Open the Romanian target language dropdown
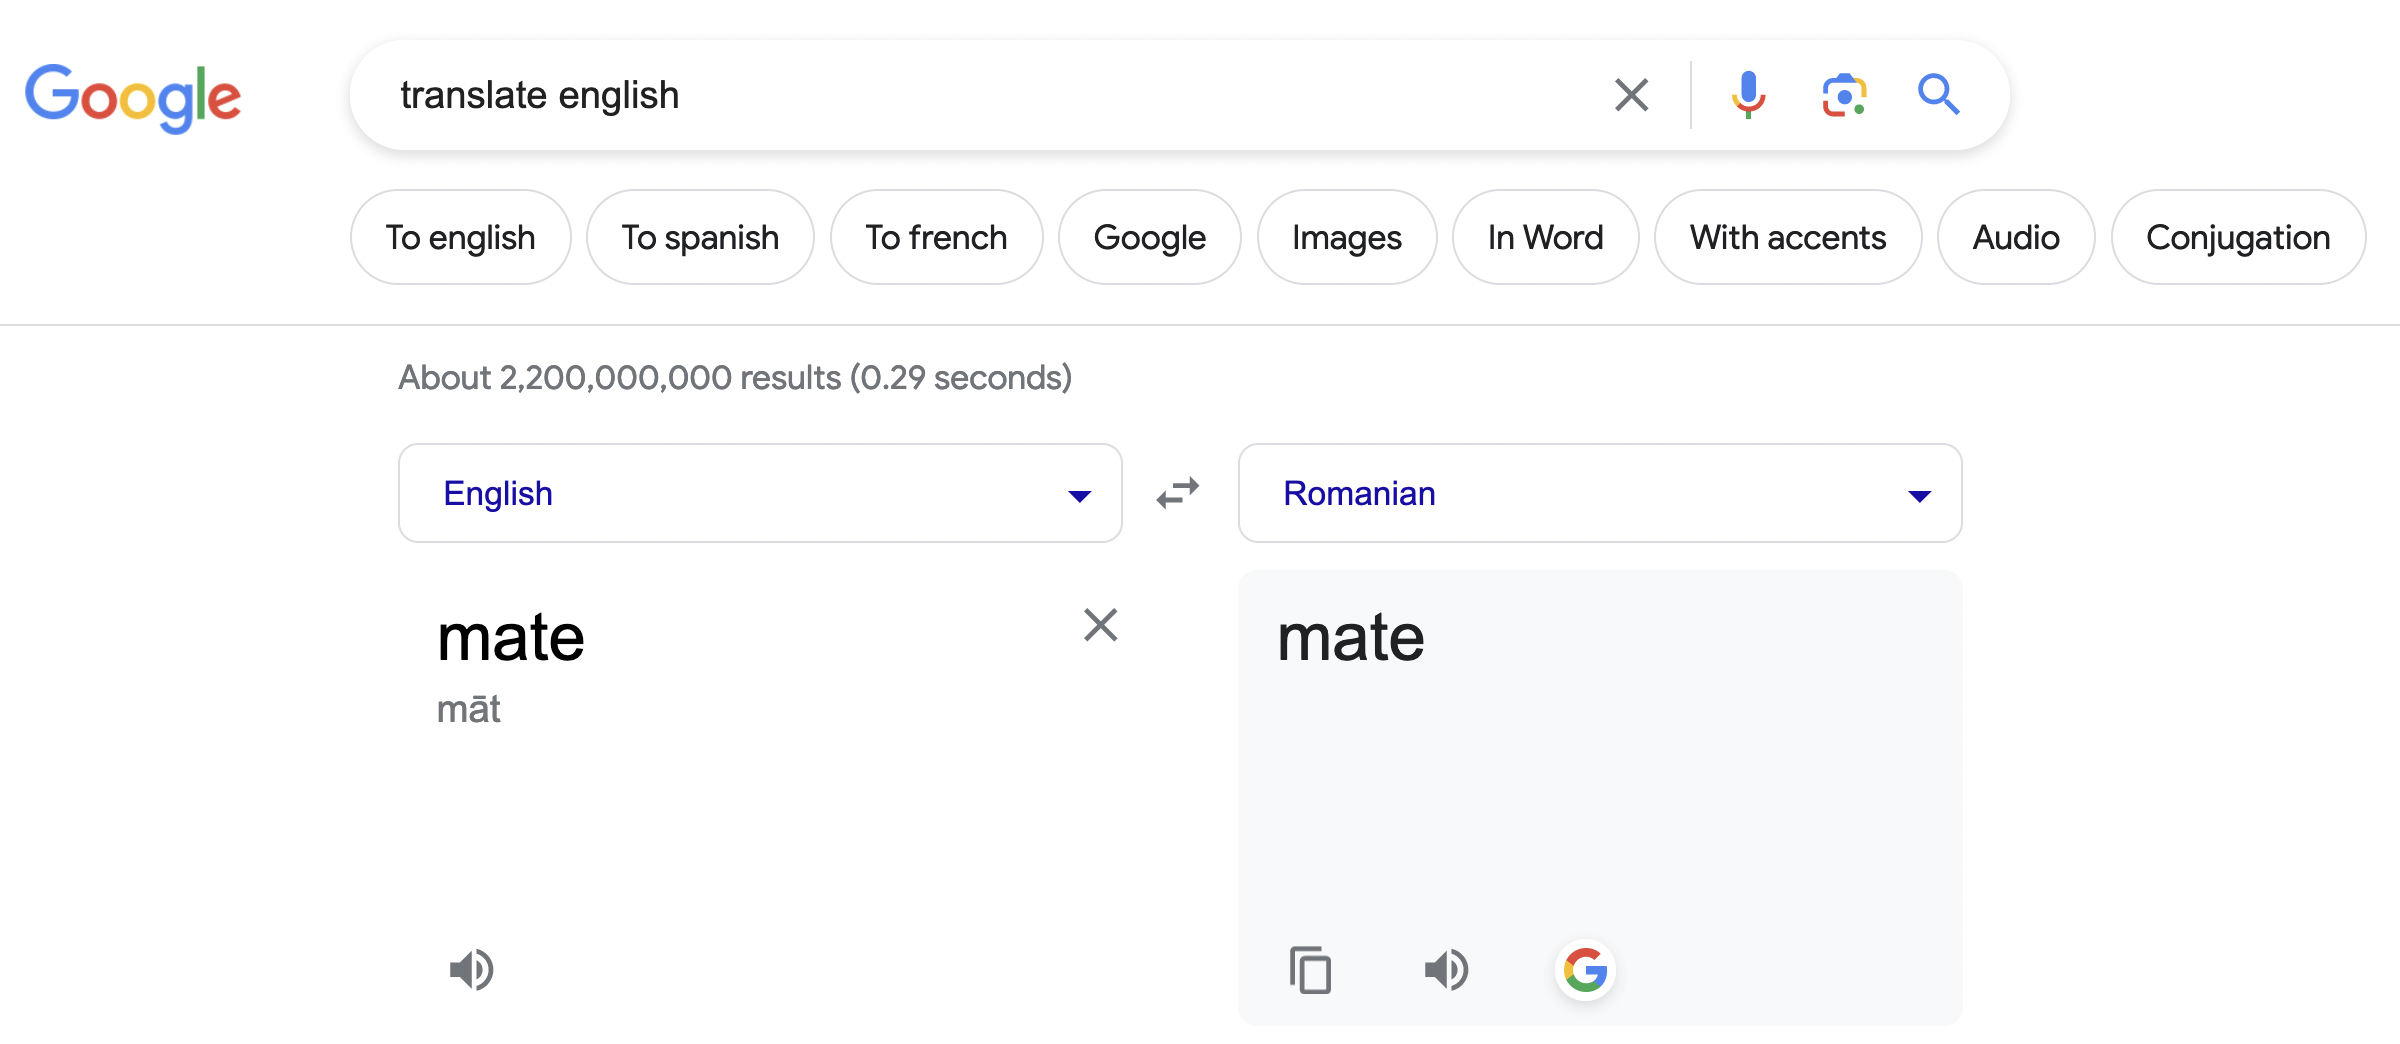 1600,493
